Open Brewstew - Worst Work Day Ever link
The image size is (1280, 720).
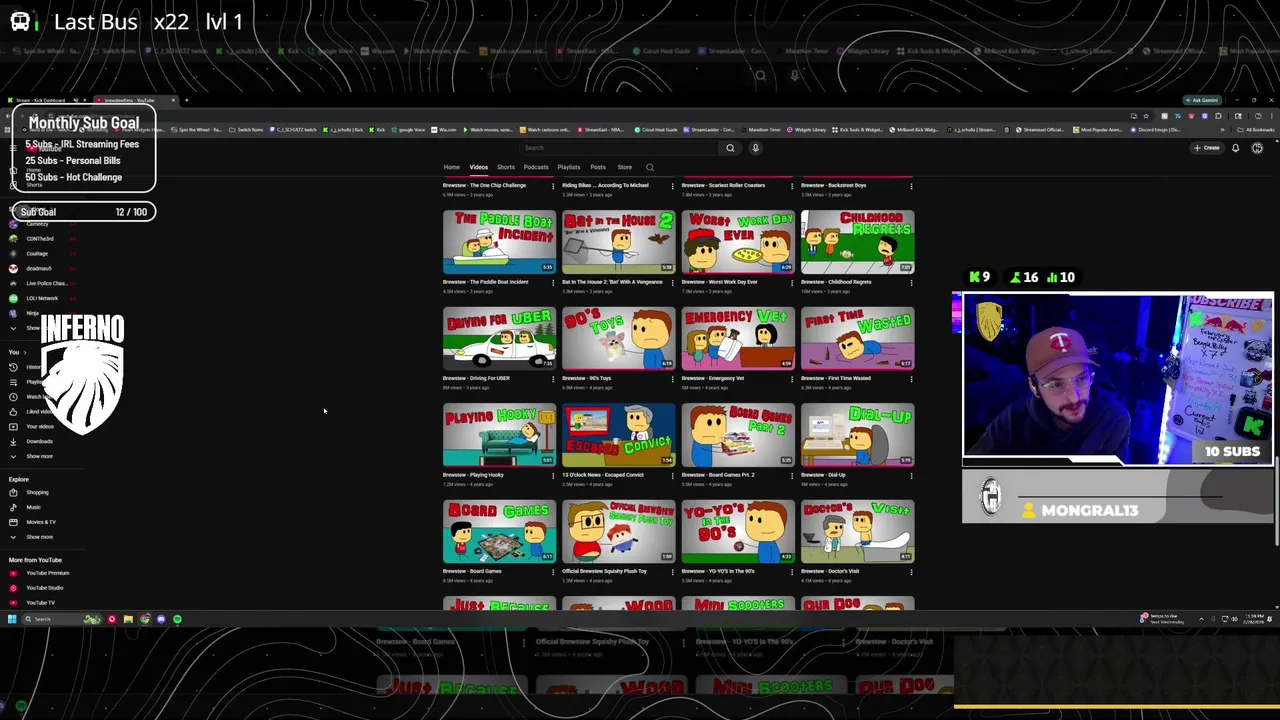point(720,282)
